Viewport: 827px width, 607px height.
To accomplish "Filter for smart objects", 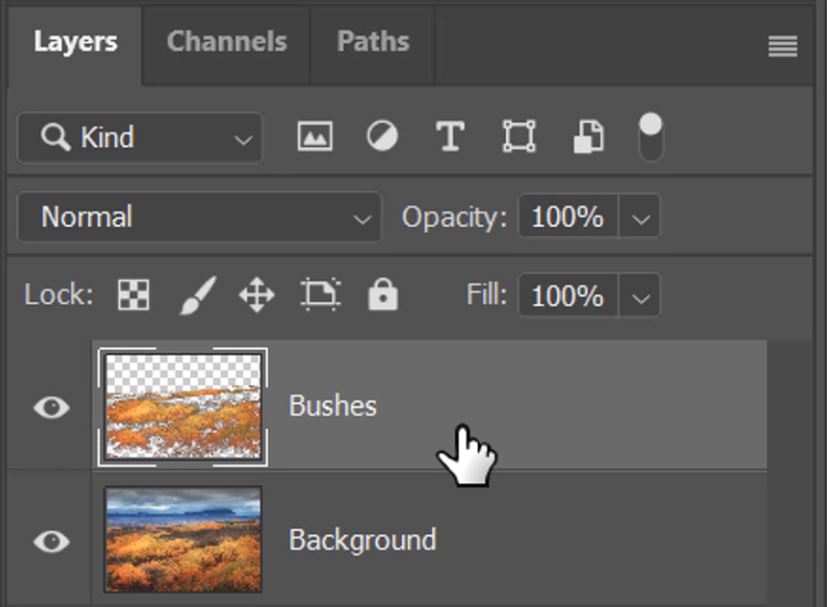I will (587, 137).
